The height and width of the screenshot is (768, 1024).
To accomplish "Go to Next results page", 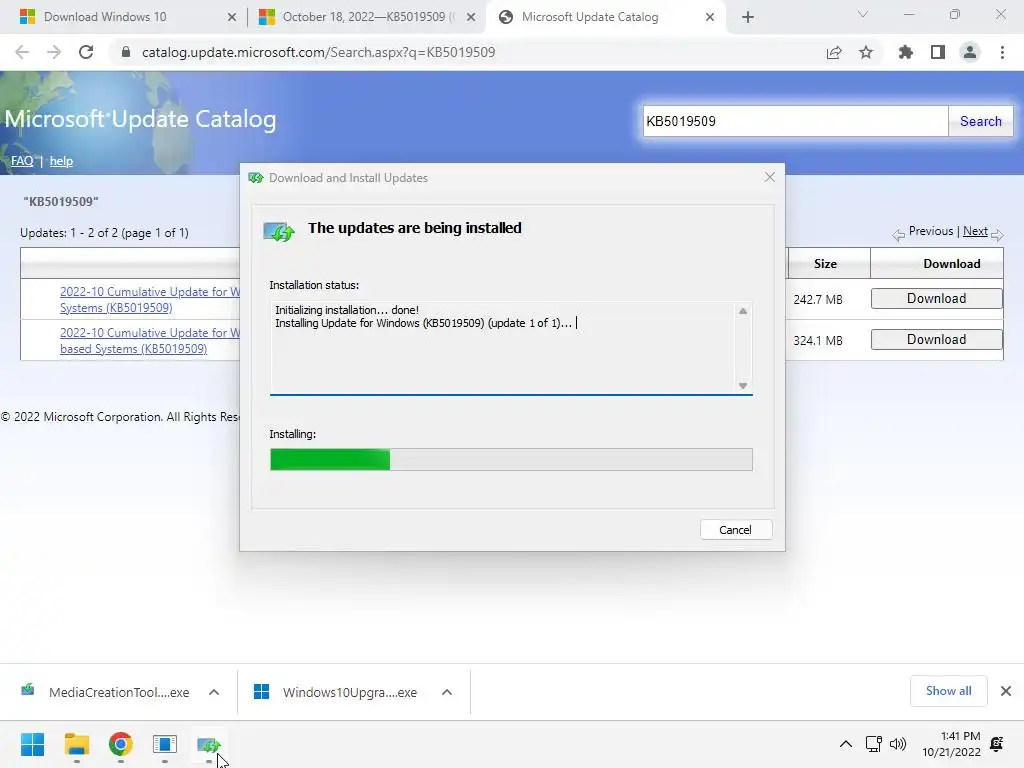I will point(975,231).
